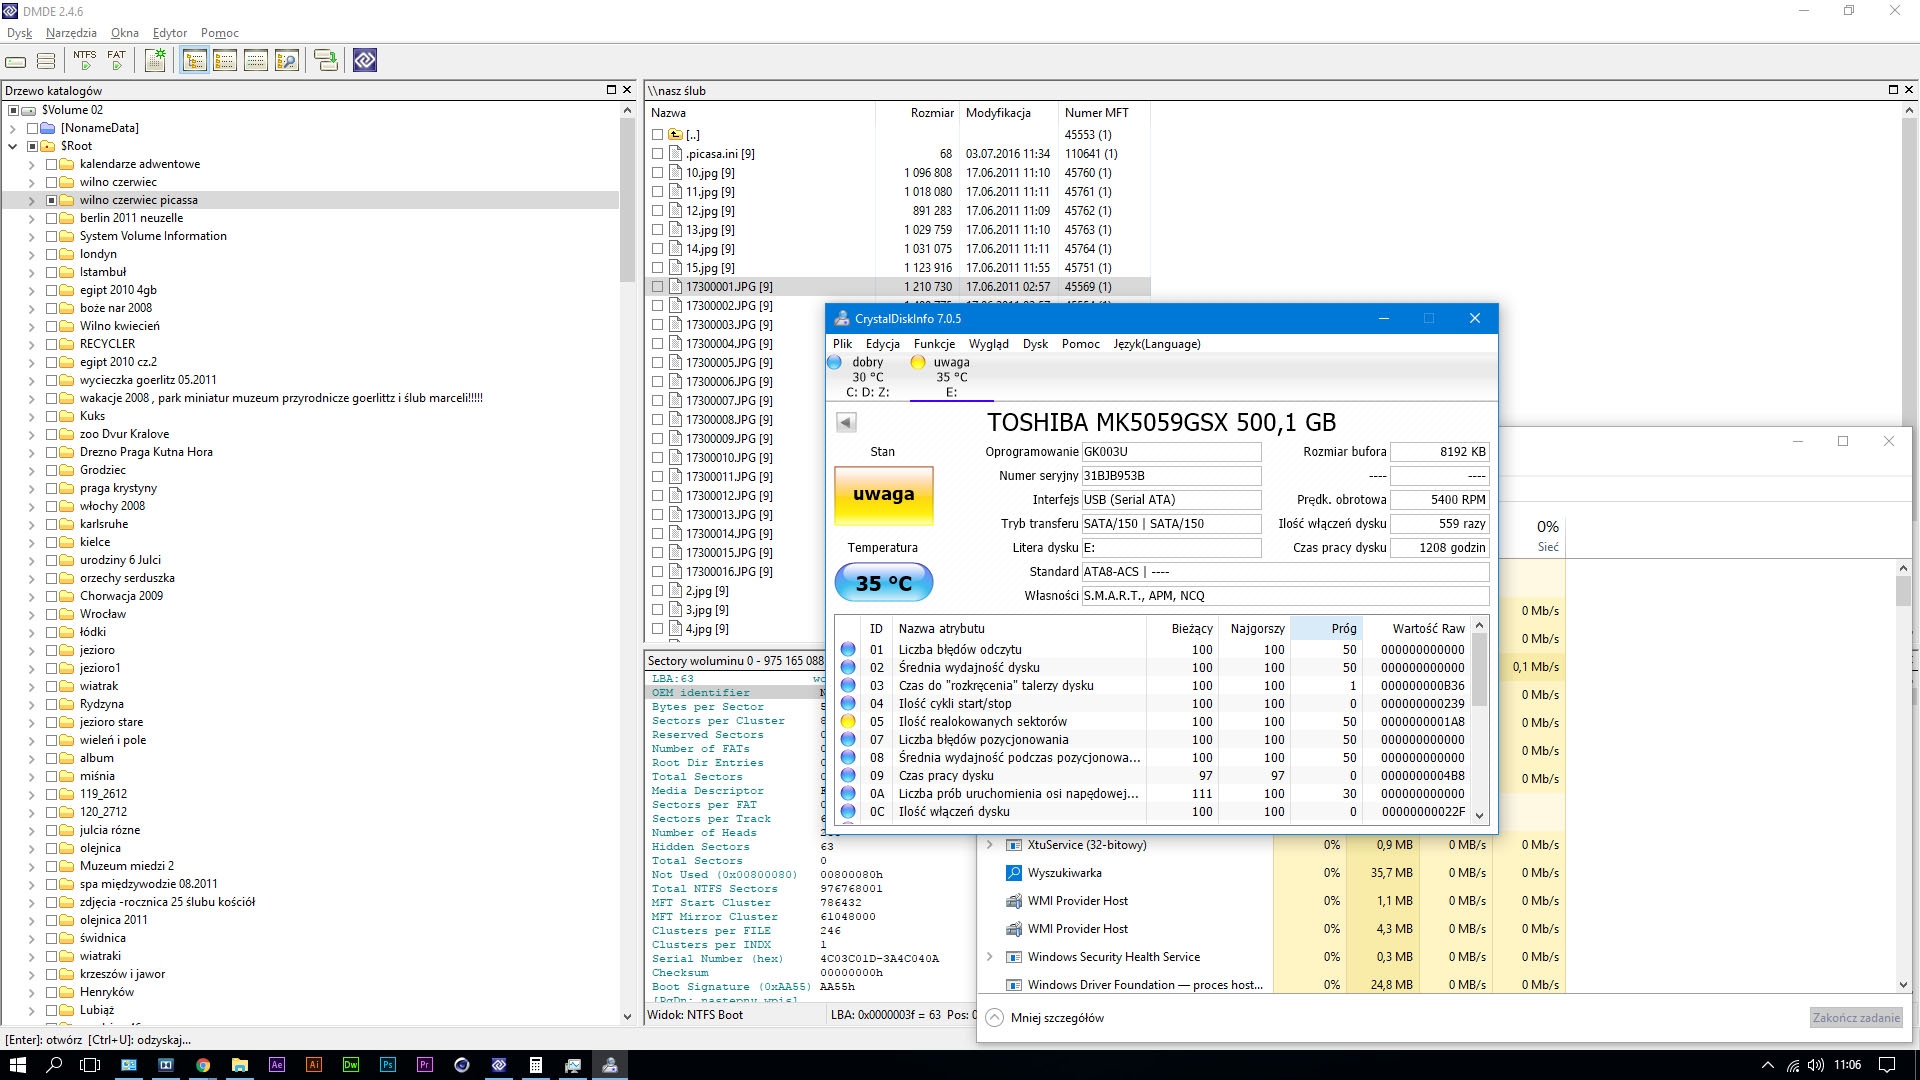Click the Numer seryjny field

[1171, 476]
